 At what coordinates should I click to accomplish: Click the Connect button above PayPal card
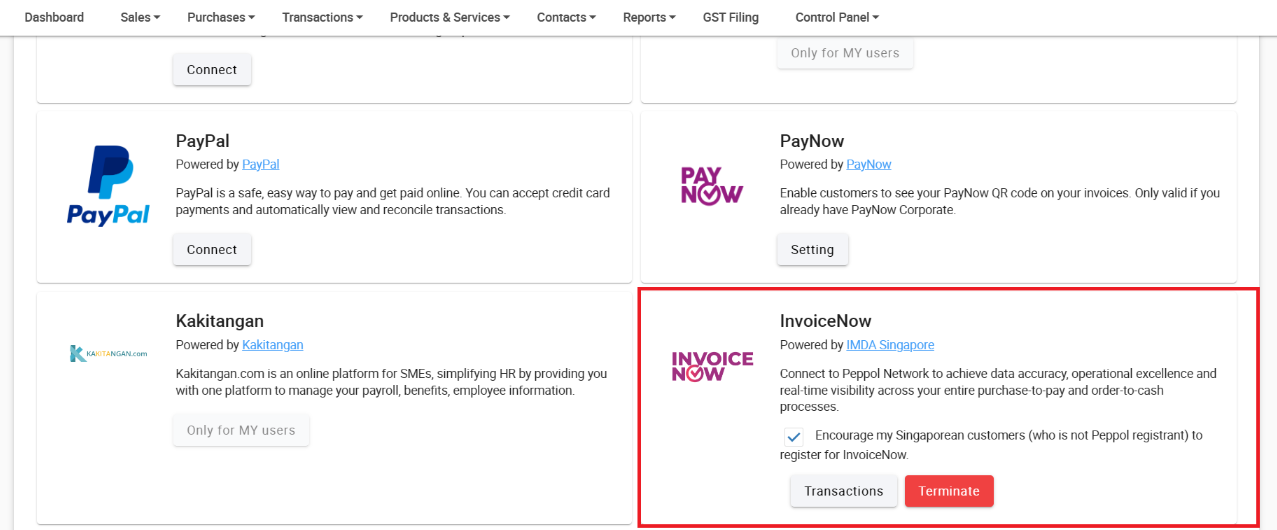(x=212, y=70)
